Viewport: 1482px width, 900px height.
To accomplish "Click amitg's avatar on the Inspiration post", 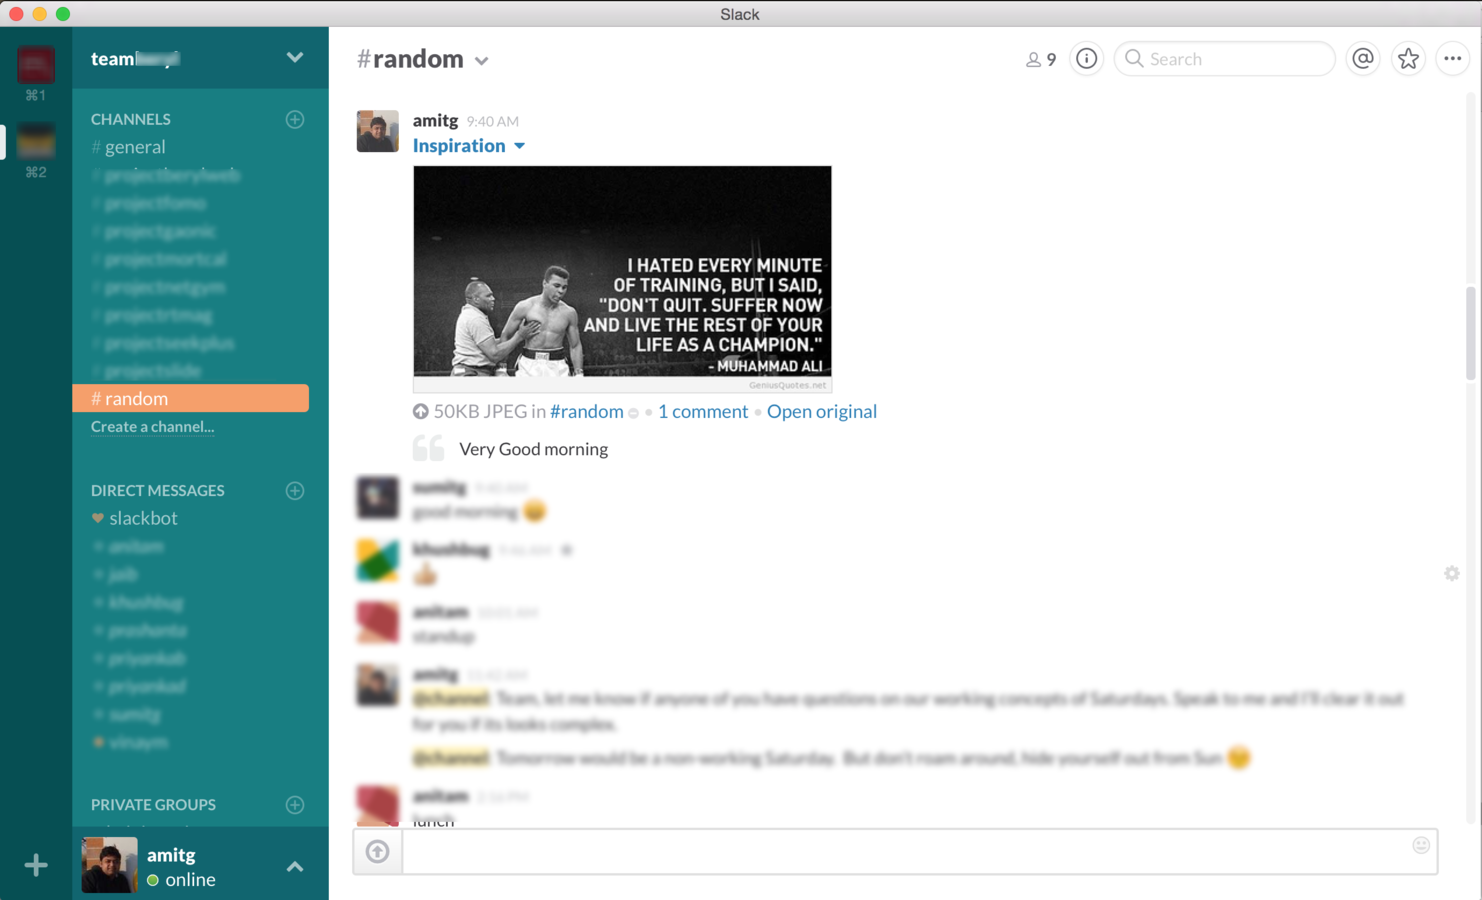I will pos(378,131).
